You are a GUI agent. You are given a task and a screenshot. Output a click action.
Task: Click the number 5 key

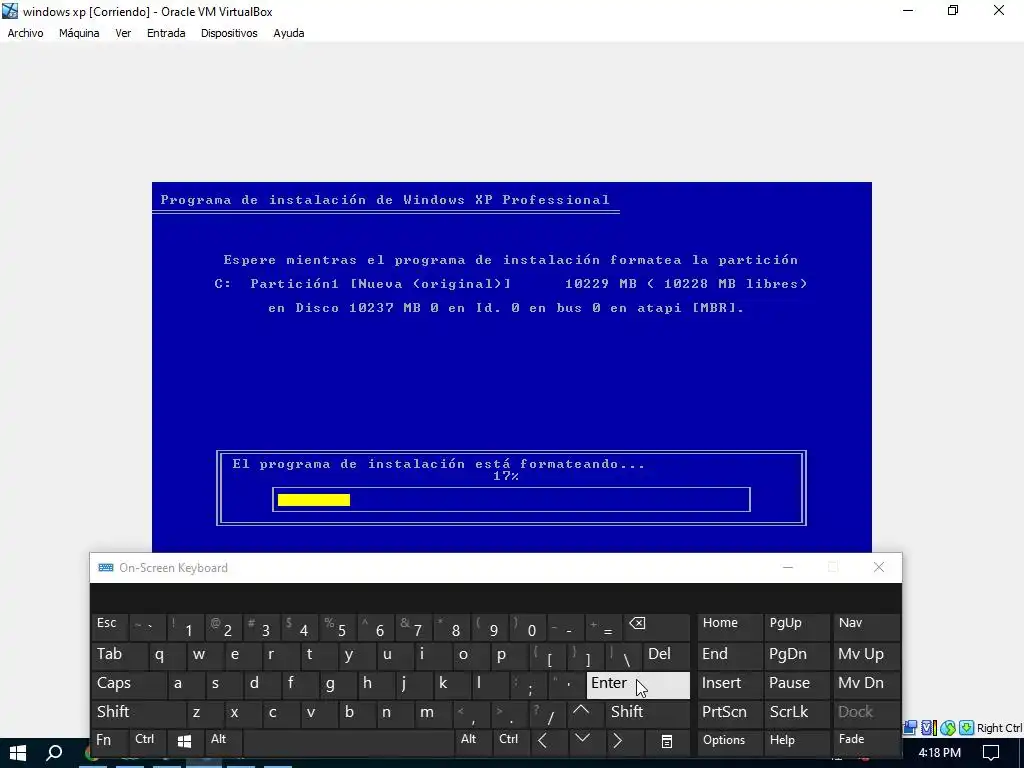[x=338, y=626]
